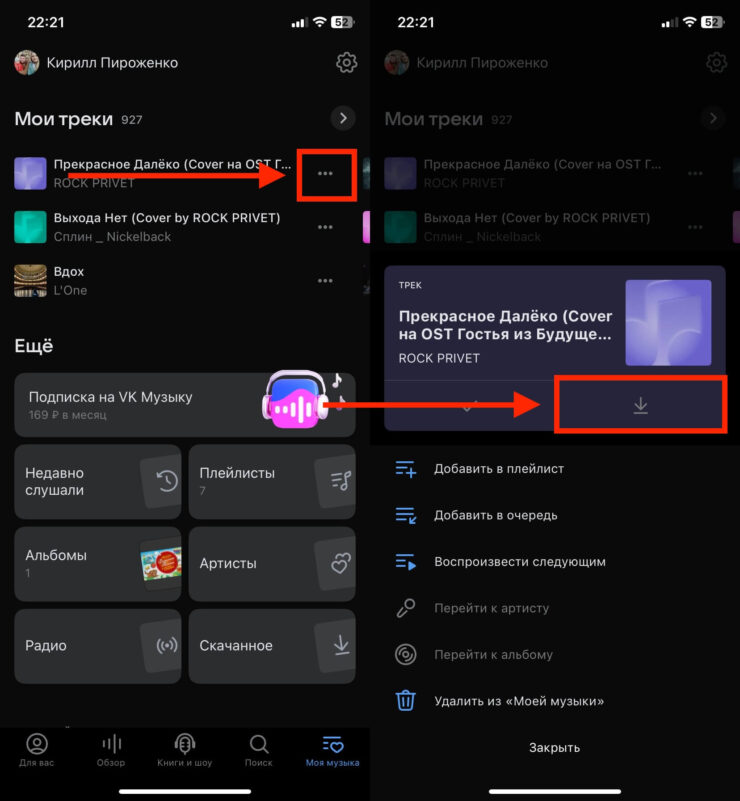Open the Скачанное downloads tile
The image size is (740, 801).
pos(271,646)
